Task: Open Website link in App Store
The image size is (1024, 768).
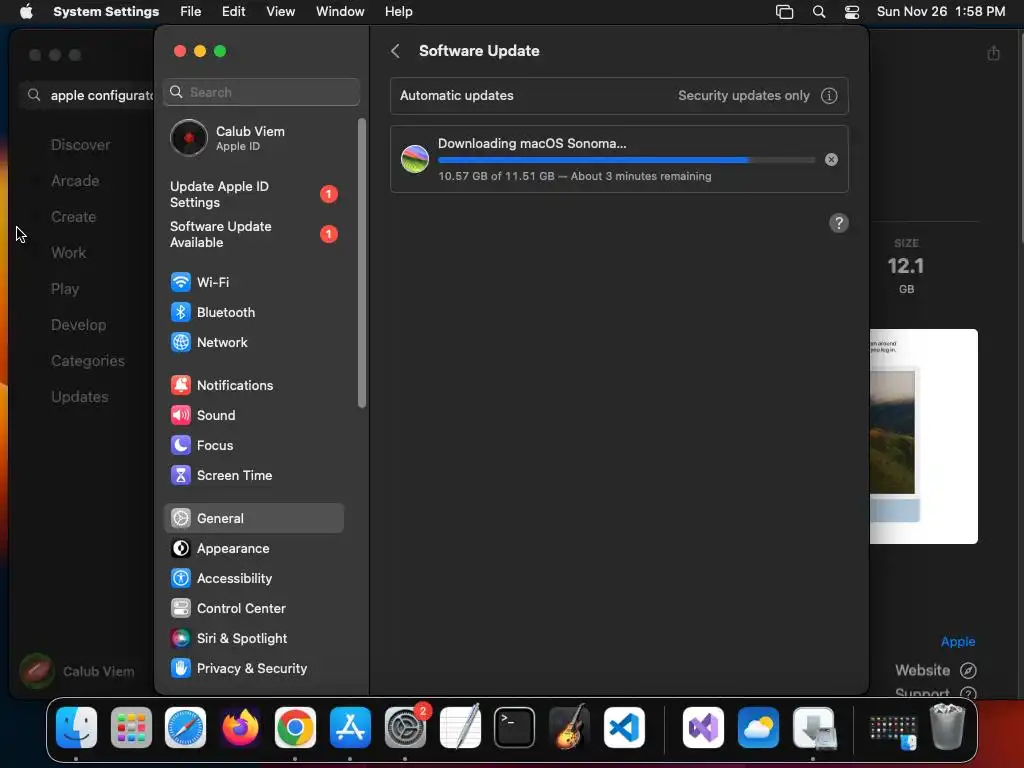Action: [x=935, y=671]
